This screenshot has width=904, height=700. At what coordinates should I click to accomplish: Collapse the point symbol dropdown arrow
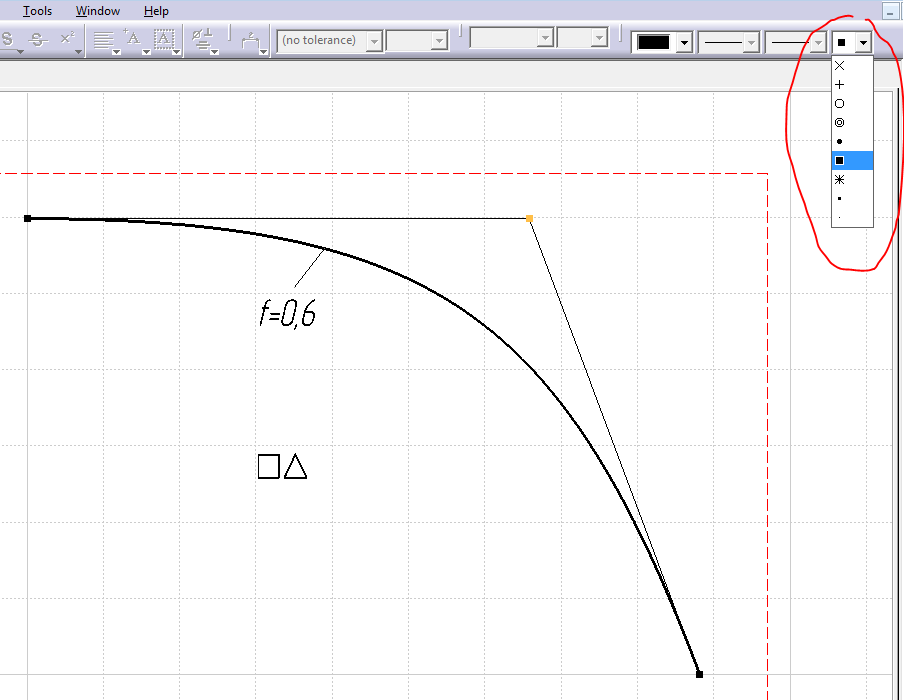863,43
